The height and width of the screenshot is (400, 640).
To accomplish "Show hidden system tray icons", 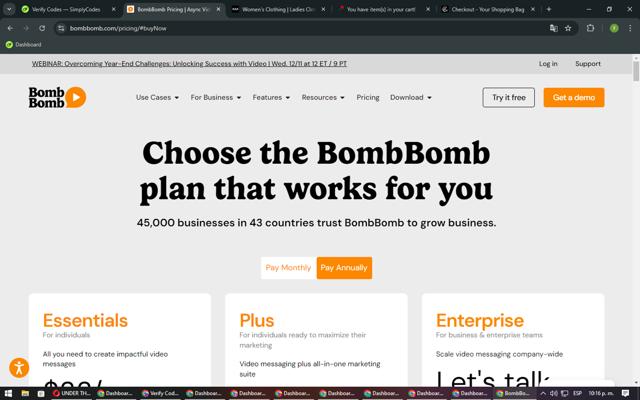I will pyautogui.click(x=543, y=393).
